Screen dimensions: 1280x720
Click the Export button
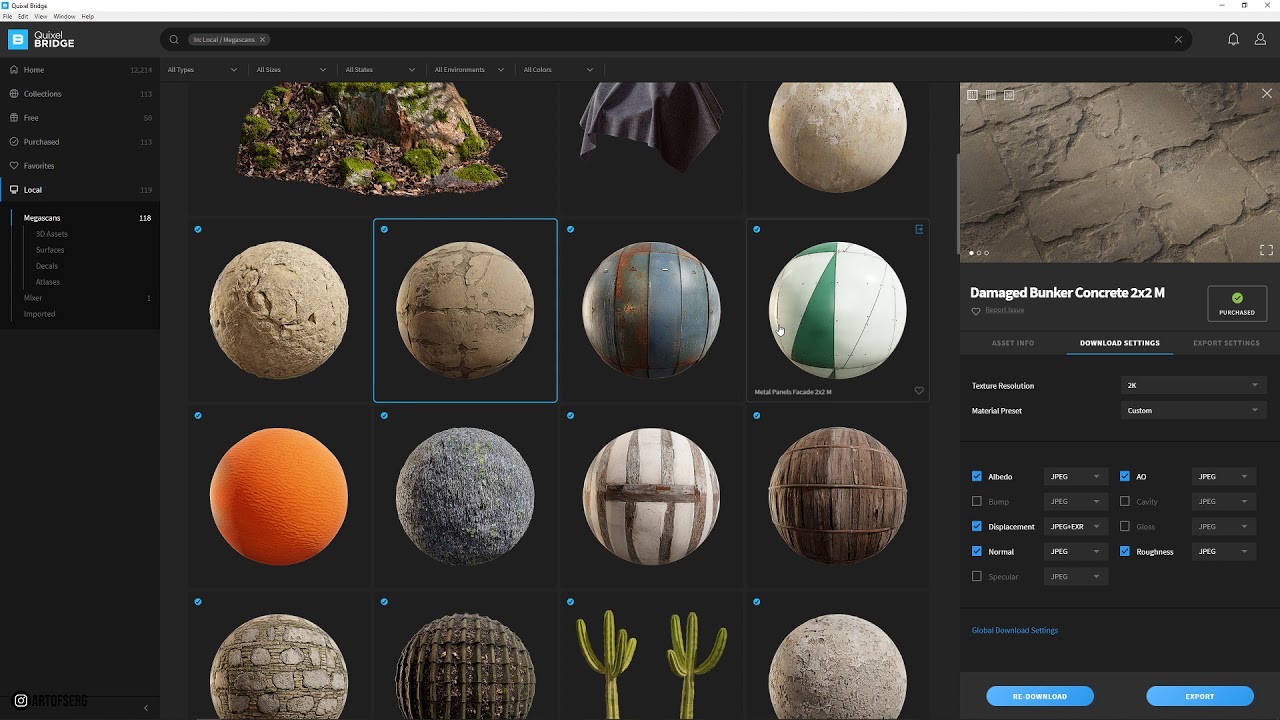(x=1200, y=696)
